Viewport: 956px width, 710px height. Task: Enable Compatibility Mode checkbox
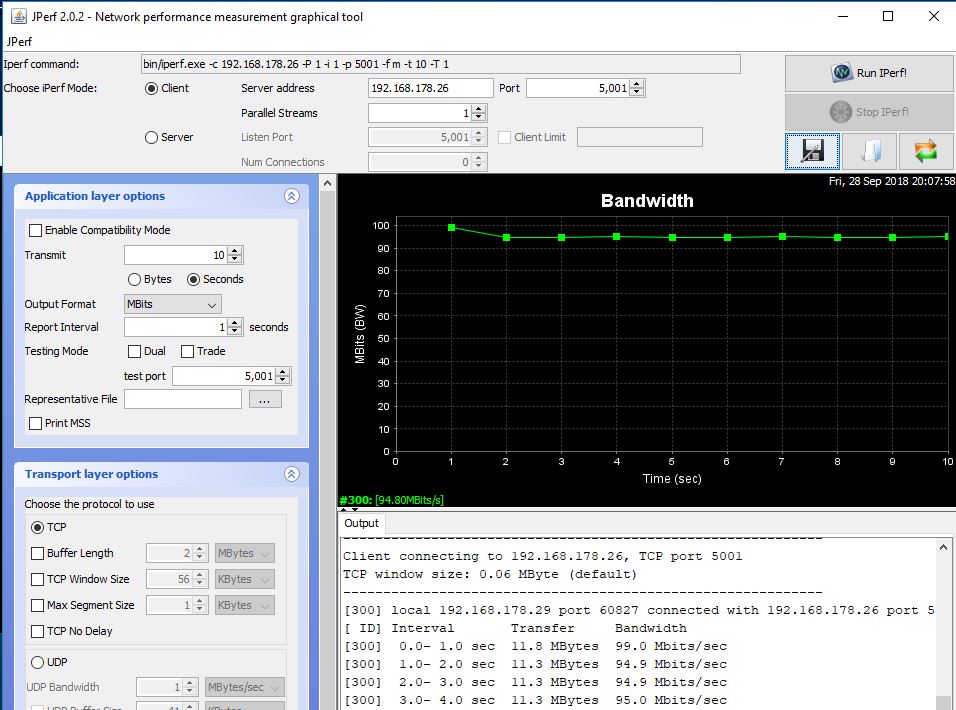click(x=35, y=230)
